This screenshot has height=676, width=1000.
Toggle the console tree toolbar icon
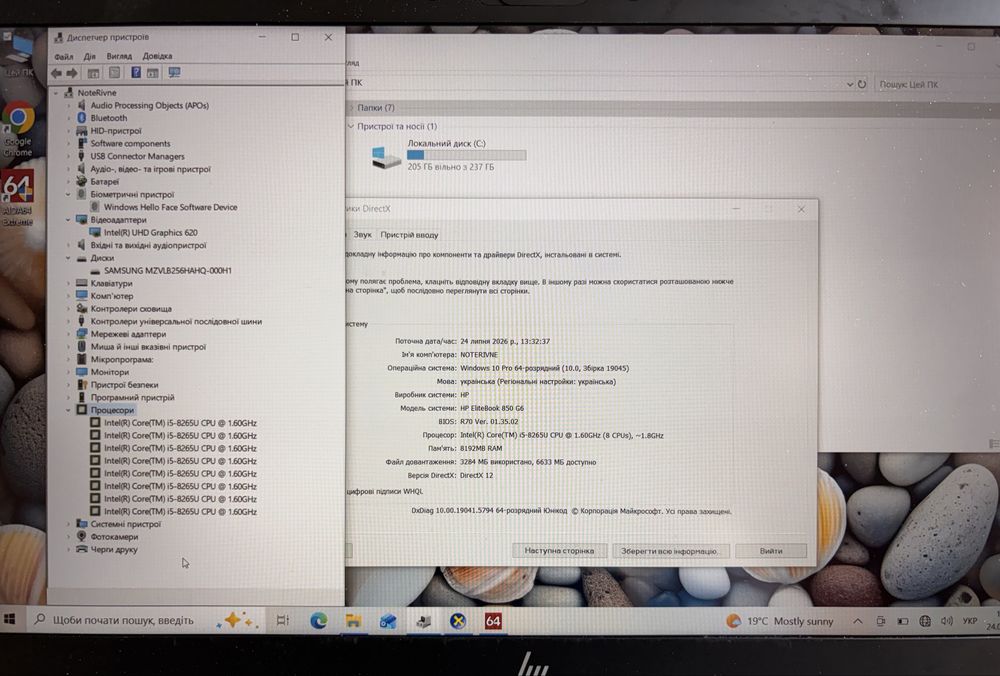pyautogui.click(x=93, y=73)
